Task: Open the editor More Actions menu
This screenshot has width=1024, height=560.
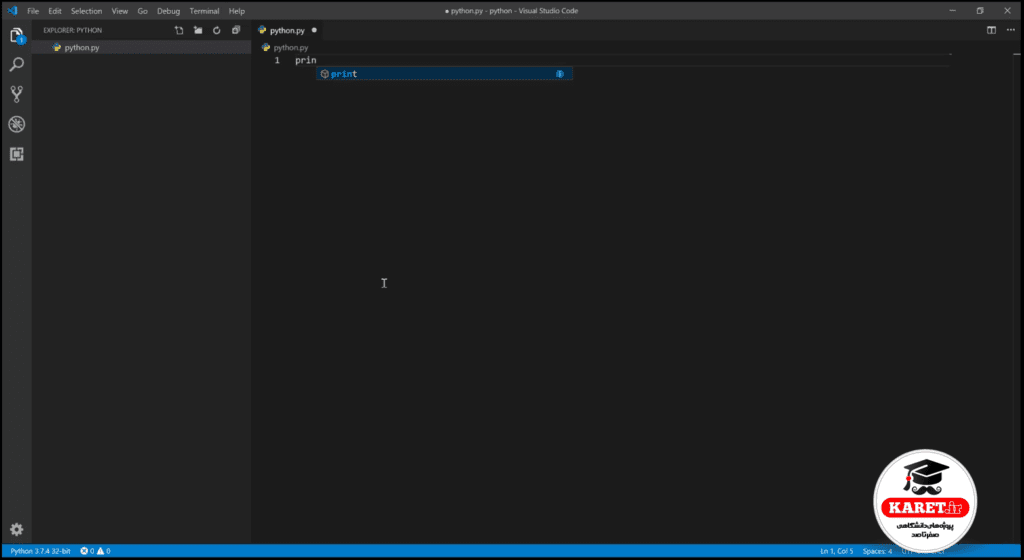Action: [1010, 30]
